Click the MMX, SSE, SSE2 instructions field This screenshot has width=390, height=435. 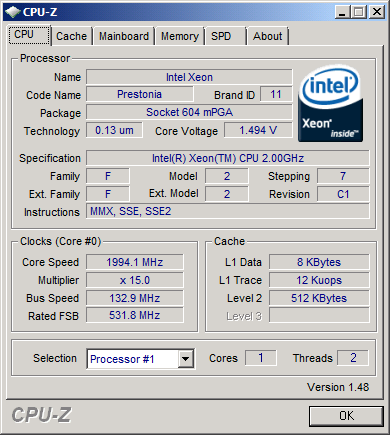pos(228,211)
